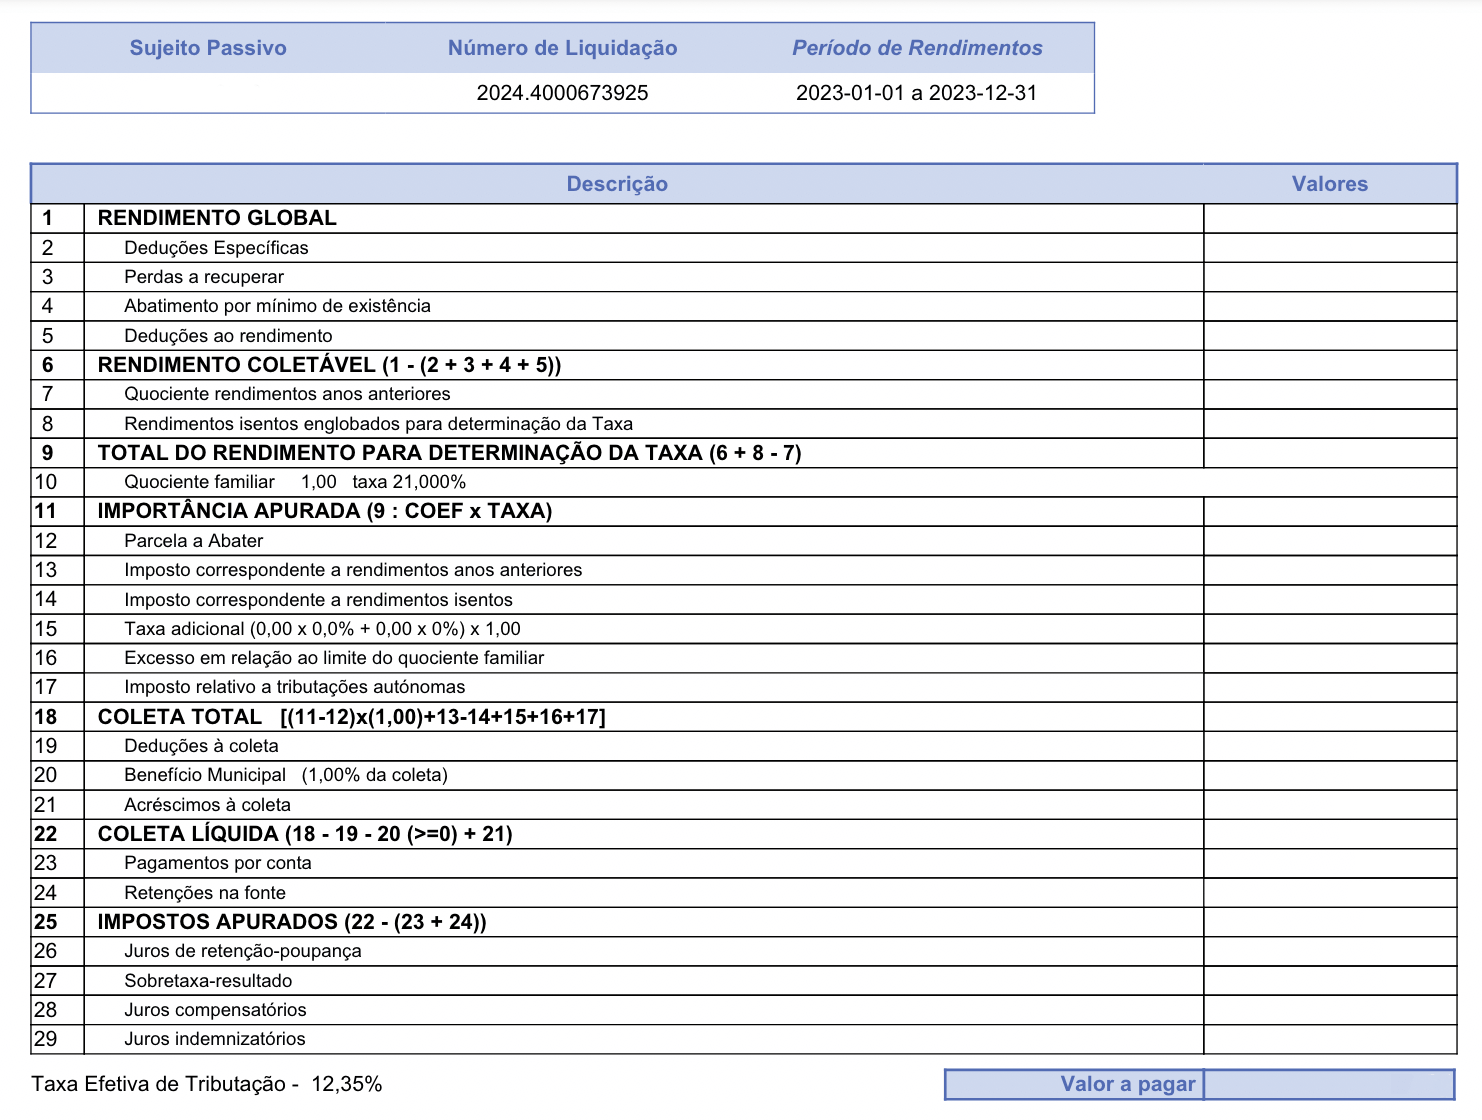1482x1120 pixels.
Task: Select the period 2023-01-01 a 2023-12-31
Action: tap(916, 93)
